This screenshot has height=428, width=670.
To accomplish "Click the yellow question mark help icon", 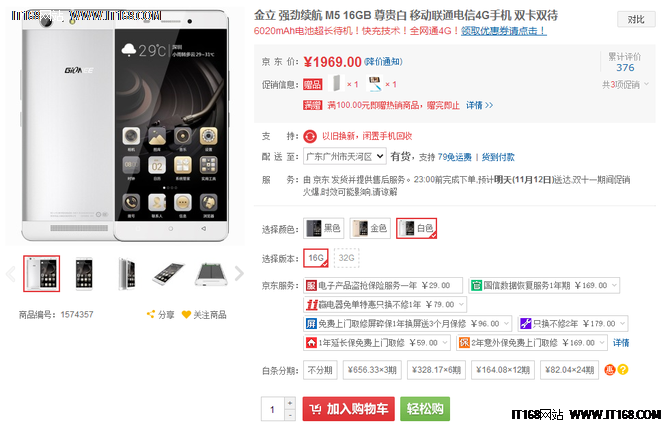I will 623,369.
